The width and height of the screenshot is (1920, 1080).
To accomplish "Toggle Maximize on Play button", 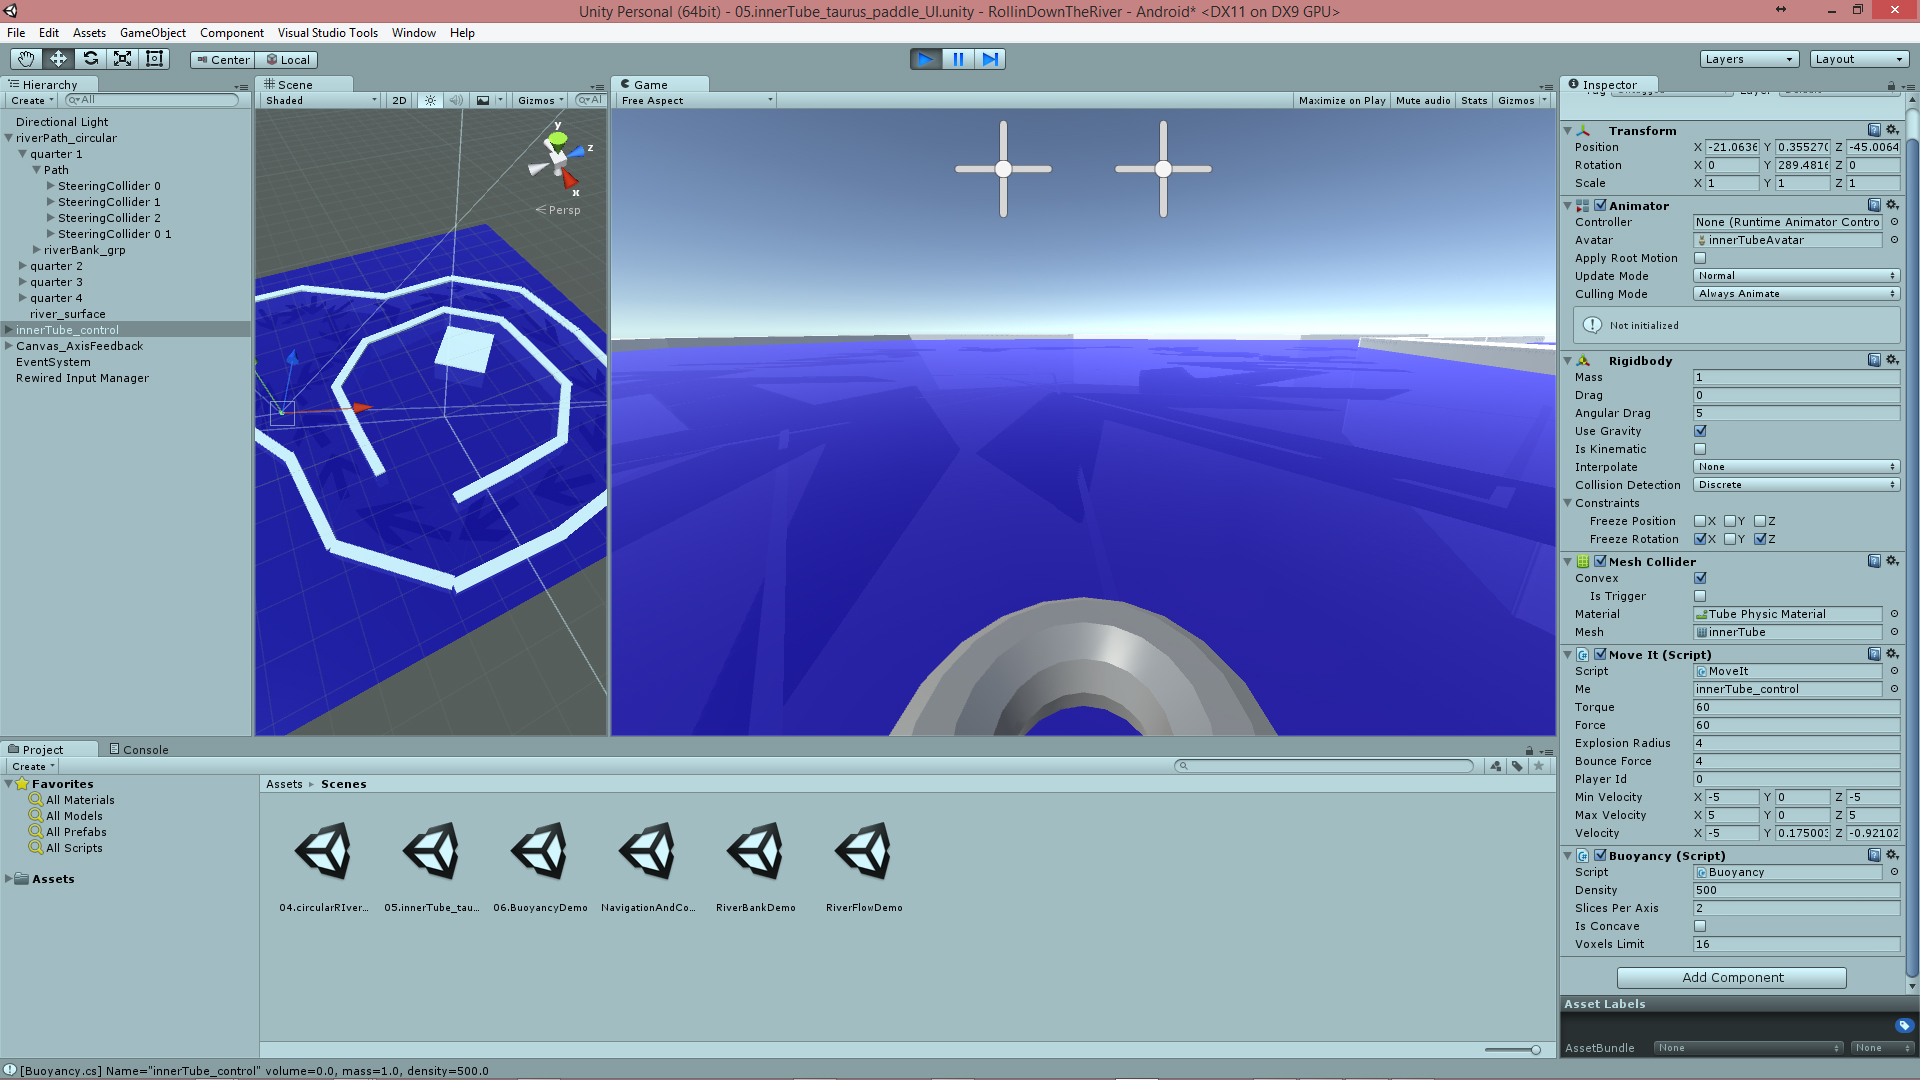I will point(1341,100).
